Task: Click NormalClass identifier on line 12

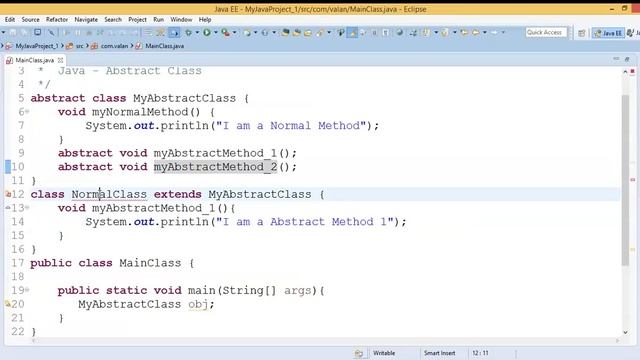Action: tap(109, 194)
